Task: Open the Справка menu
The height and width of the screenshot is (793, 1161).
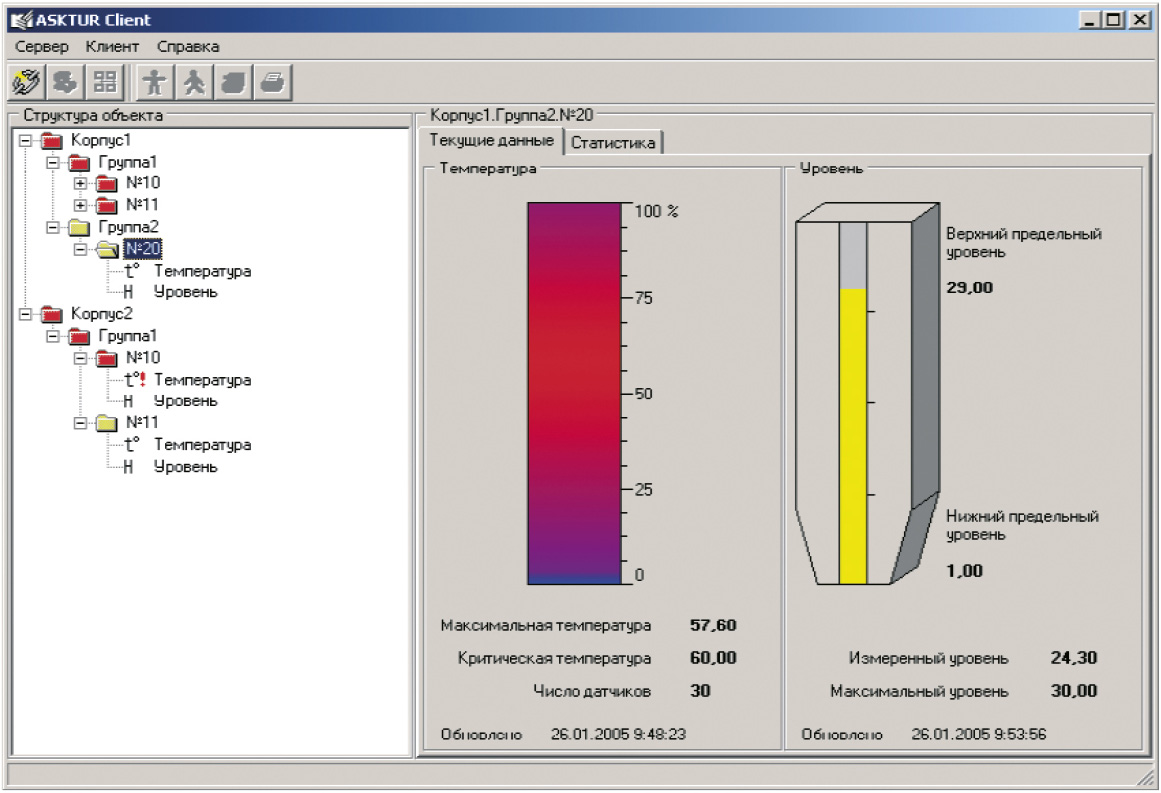Action: (188, 47)
